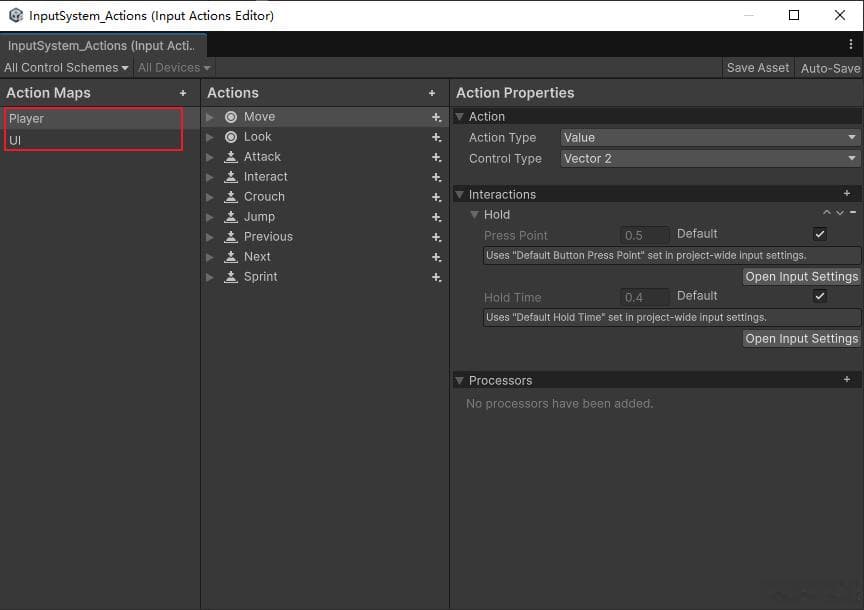Screen dimensions: 864x610
Task: Expand the Jump action bindings
Action: pyautogui.click(x=210, y=217)
